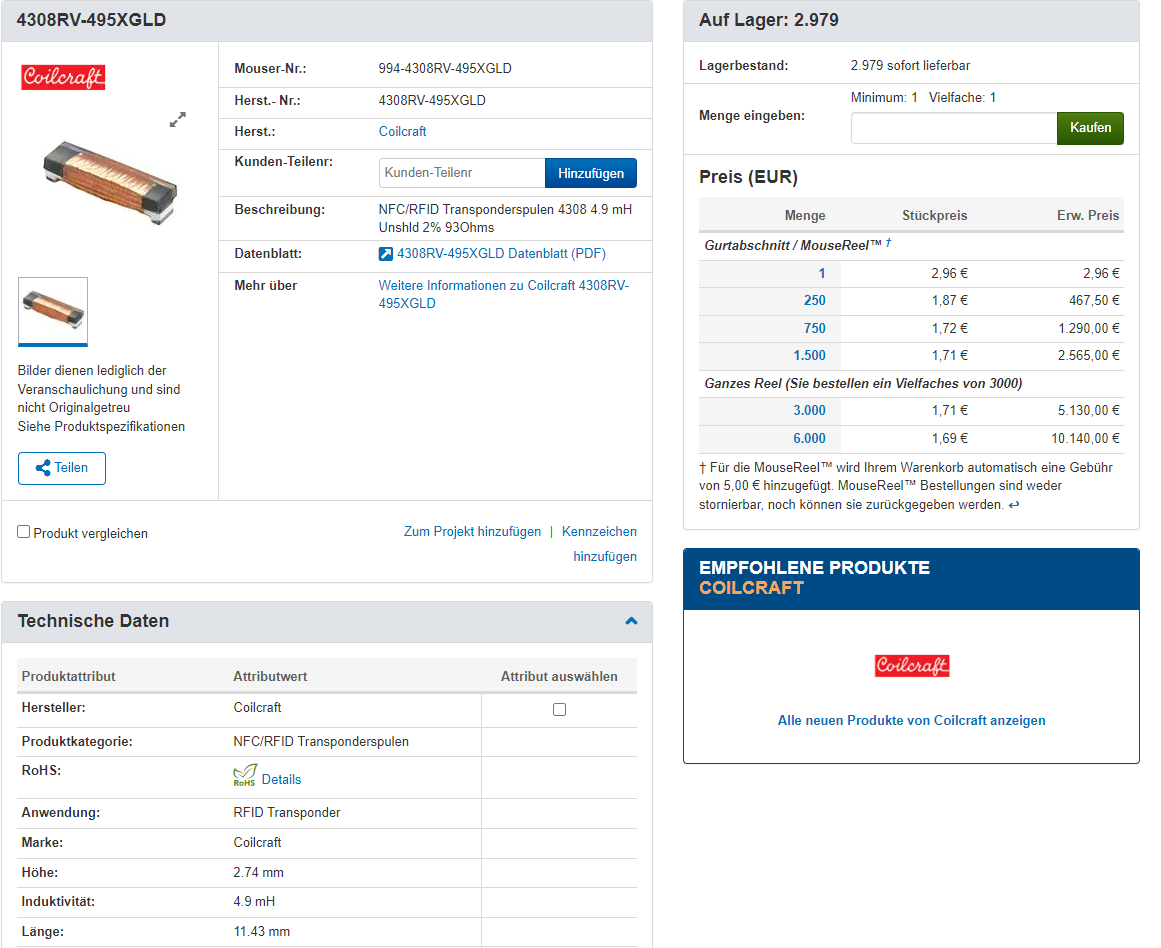Click the external-link icon before the Datenblatt
The height and width of the screenshot is (948, 1161).
coord(386,254)
